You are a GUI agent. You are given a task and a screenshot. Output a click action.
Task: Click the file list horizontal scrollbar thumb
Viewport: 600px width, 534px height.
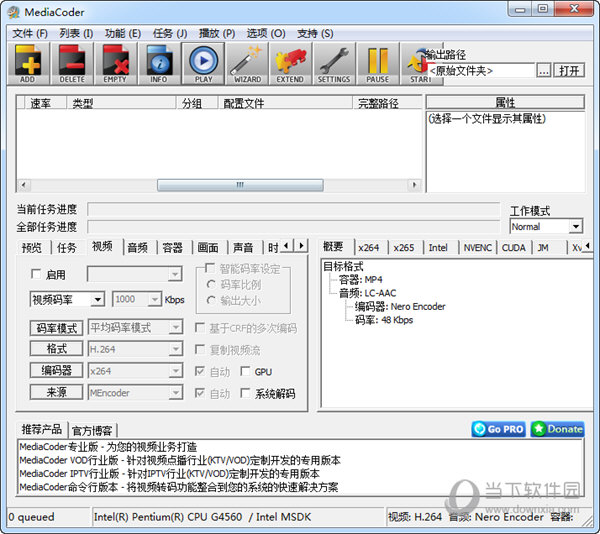240,185
